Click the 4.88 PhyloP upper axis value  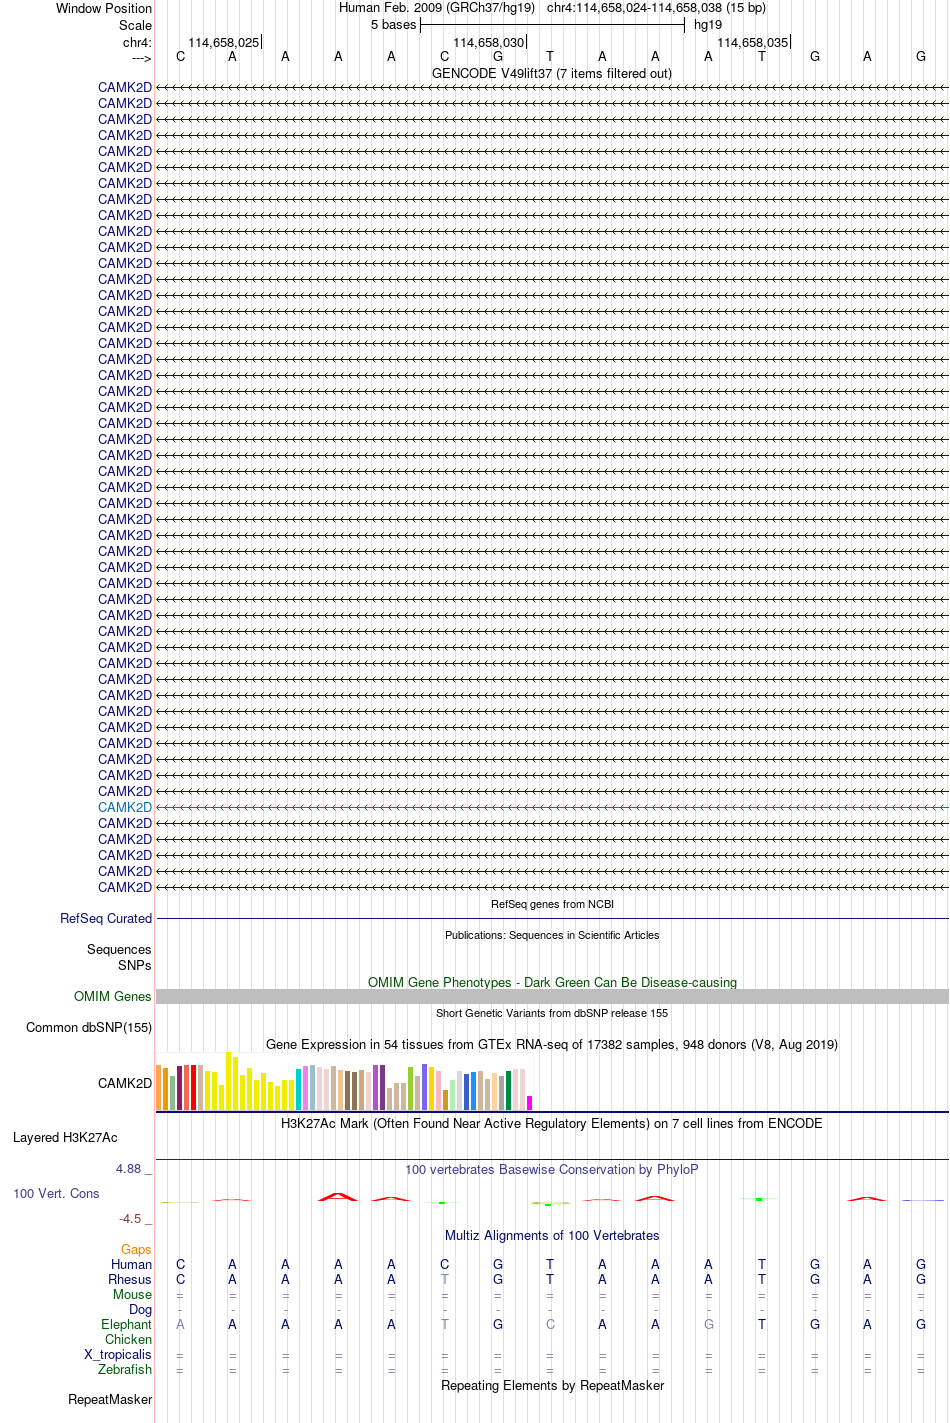(x=128, y=1168)
